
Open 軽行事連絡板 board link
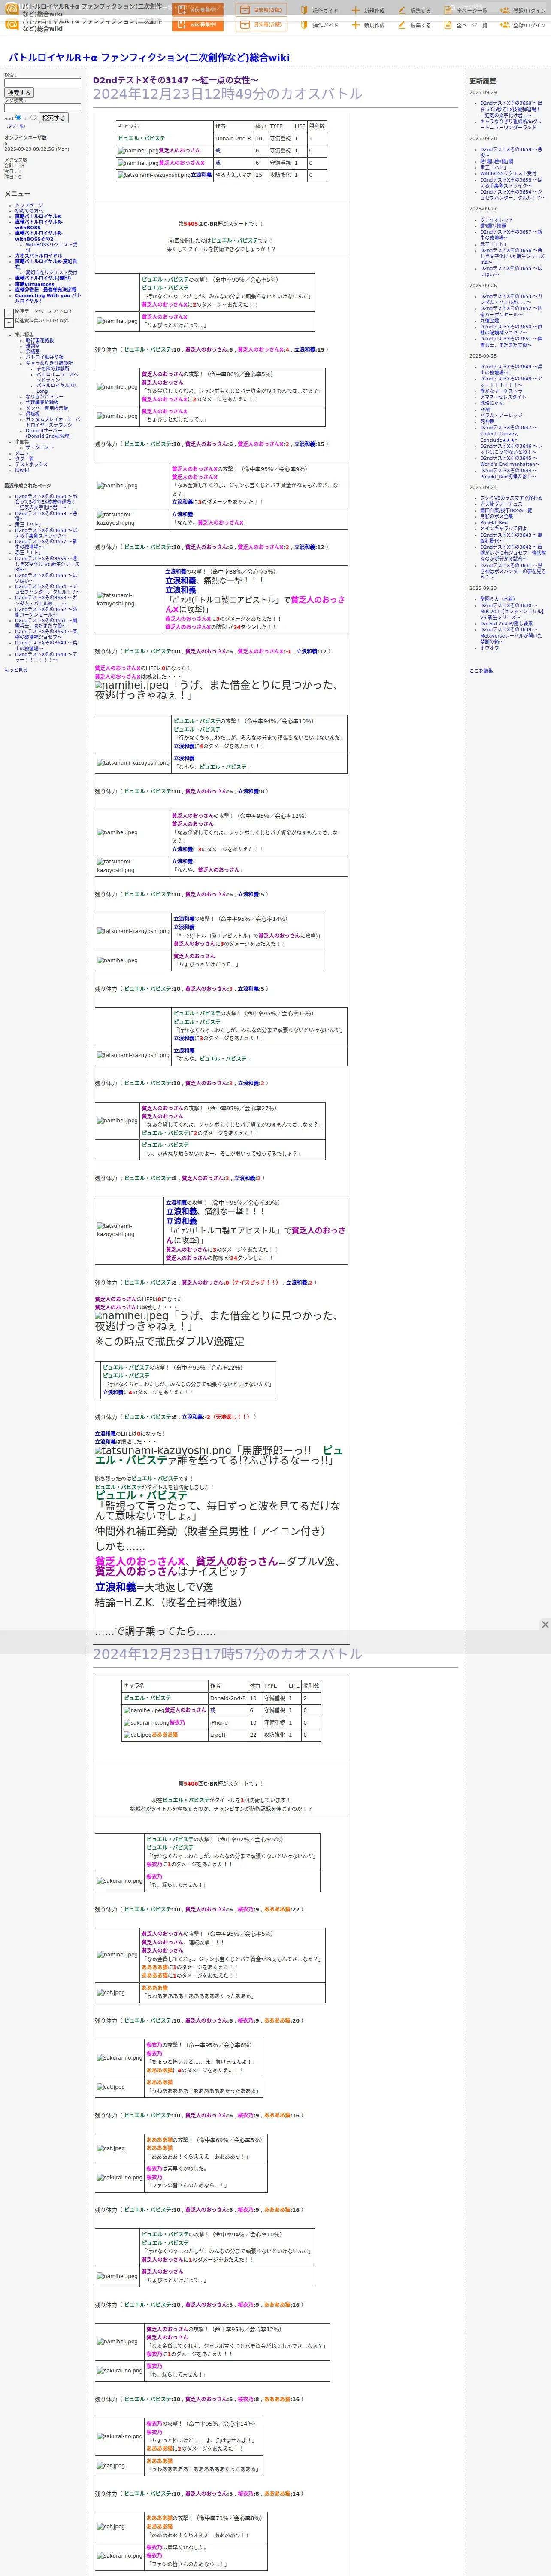pos(40,340)
